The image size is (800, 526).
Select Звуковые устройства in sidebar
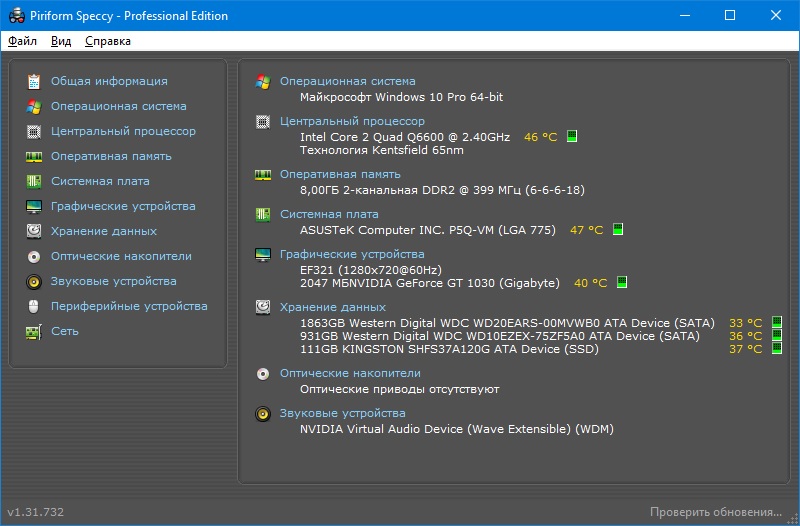click(113, 281)
